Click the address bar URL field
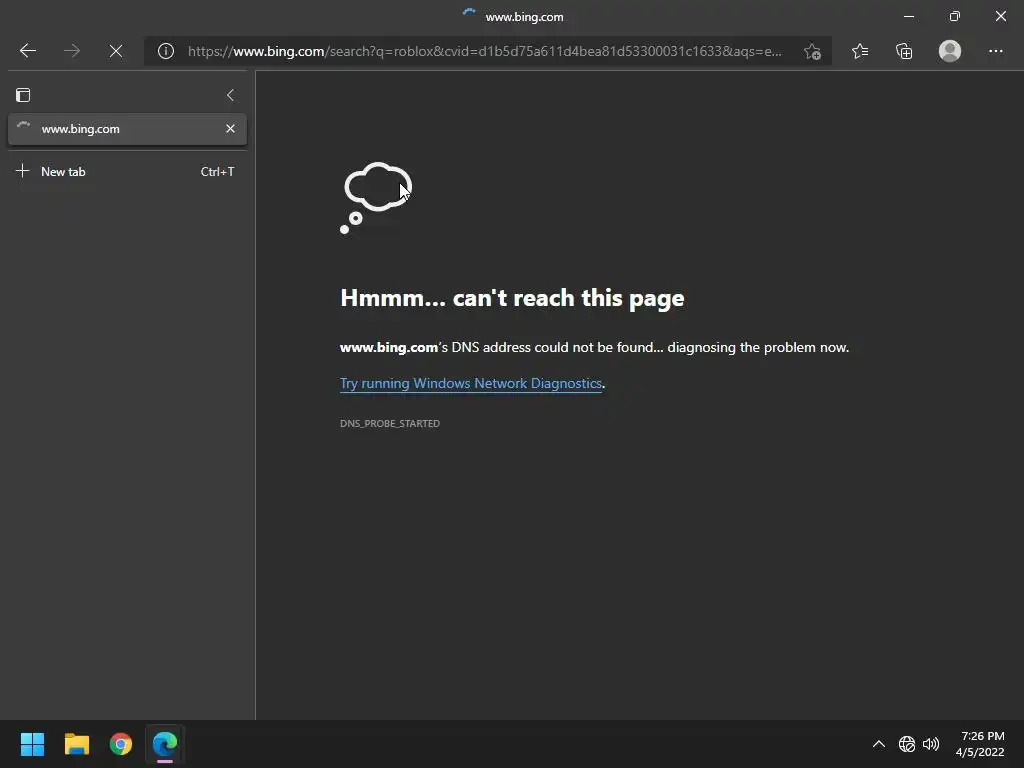This screenshot has width=1024, height=768. (485, 51)
